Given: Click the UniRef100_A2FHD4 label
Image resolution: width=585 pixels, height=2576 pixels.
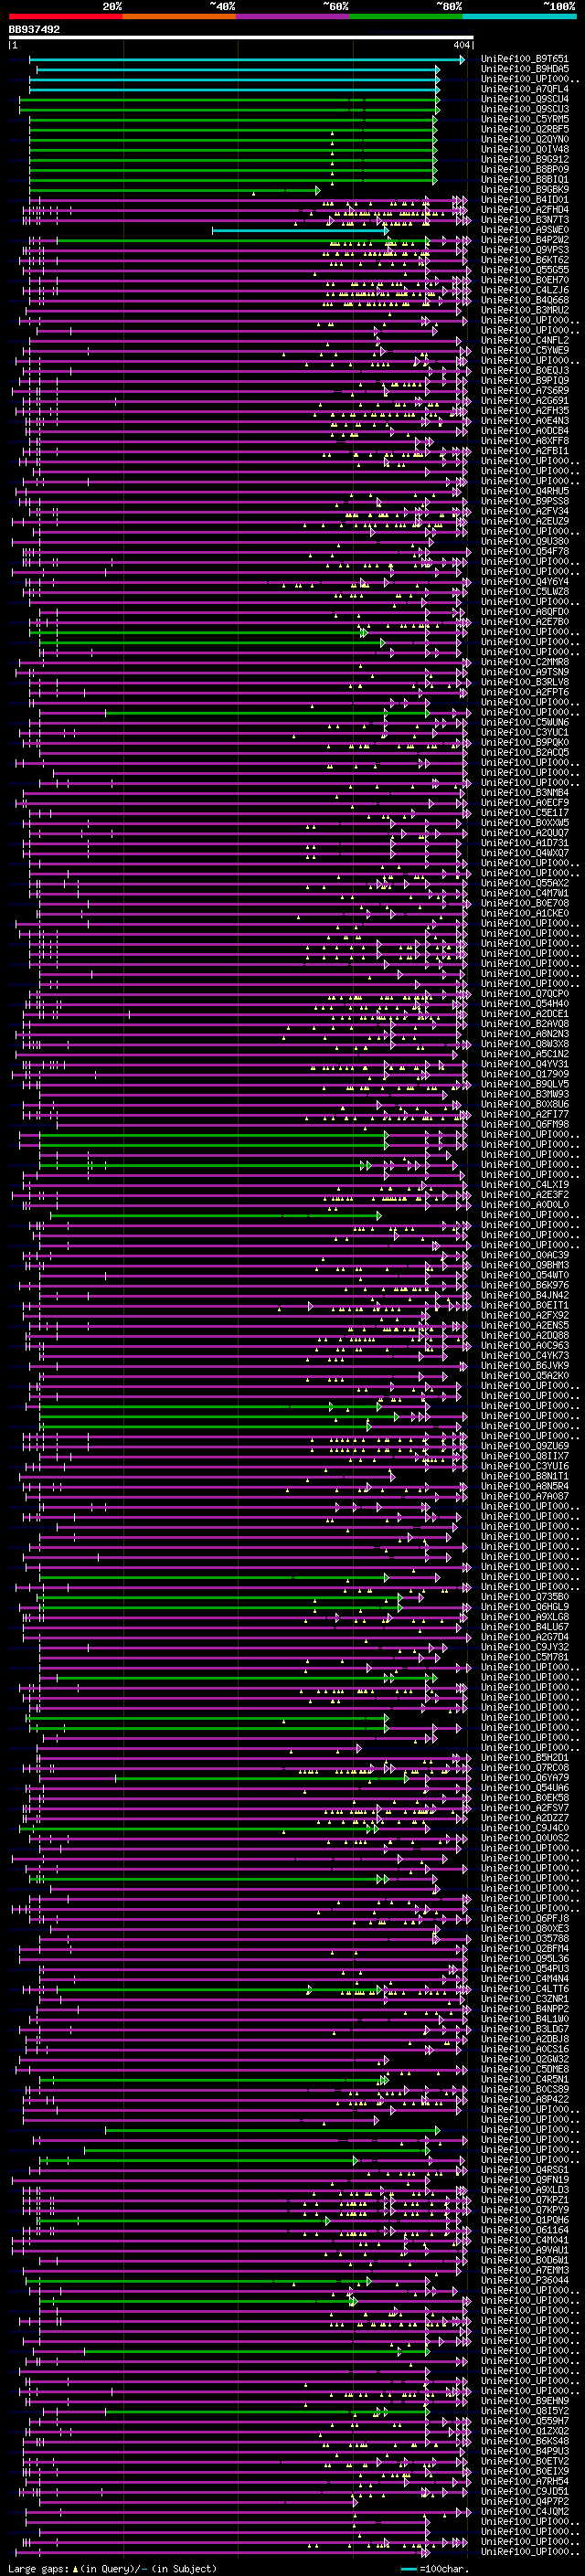Looking at the screenshot, I should click(525, 210).
